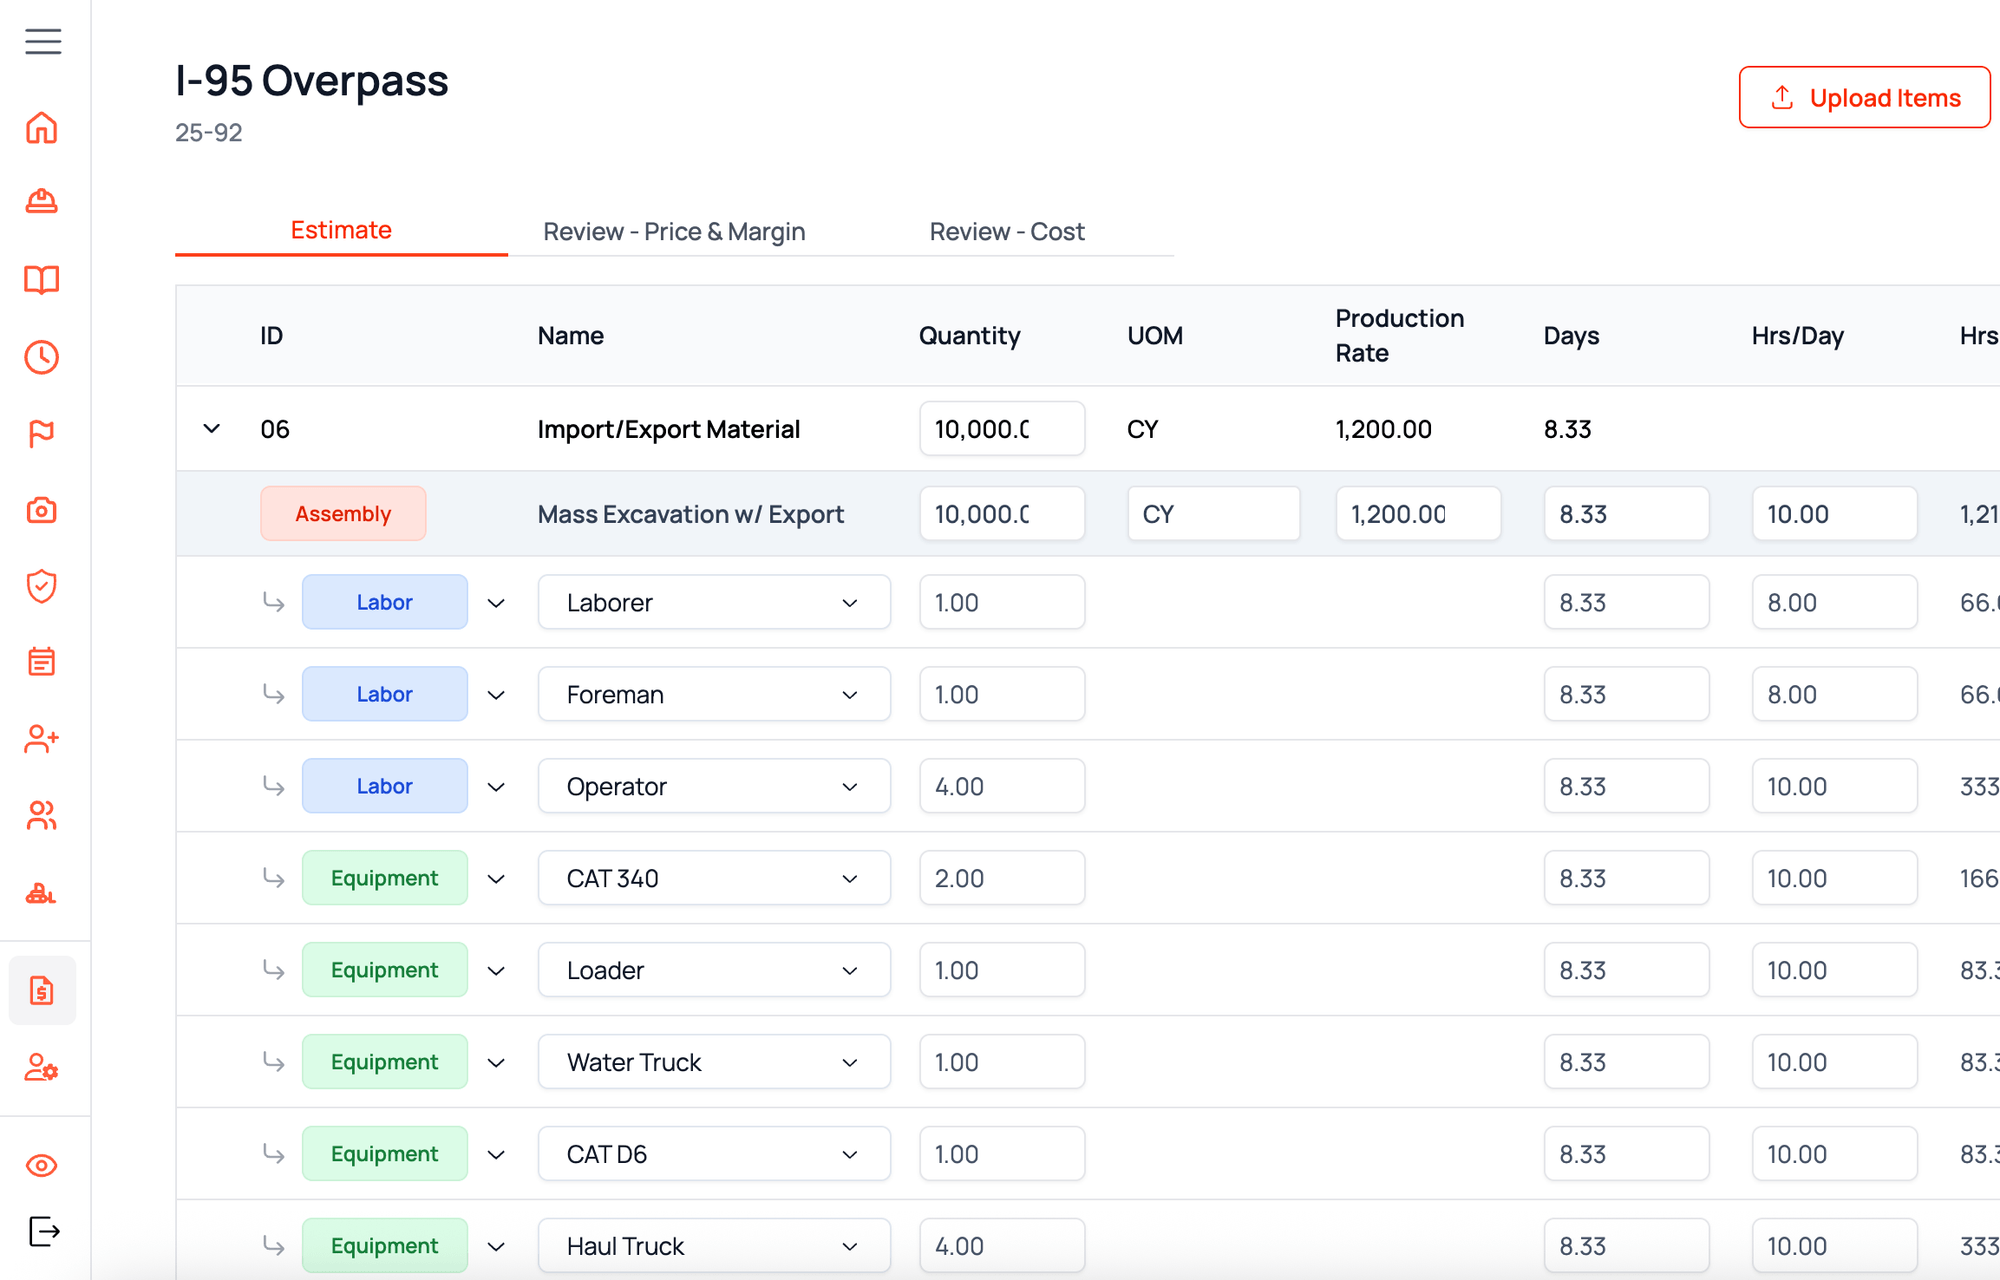Click the add-person icon in sidebar
2000x1280 pixels.
(41, 740)
